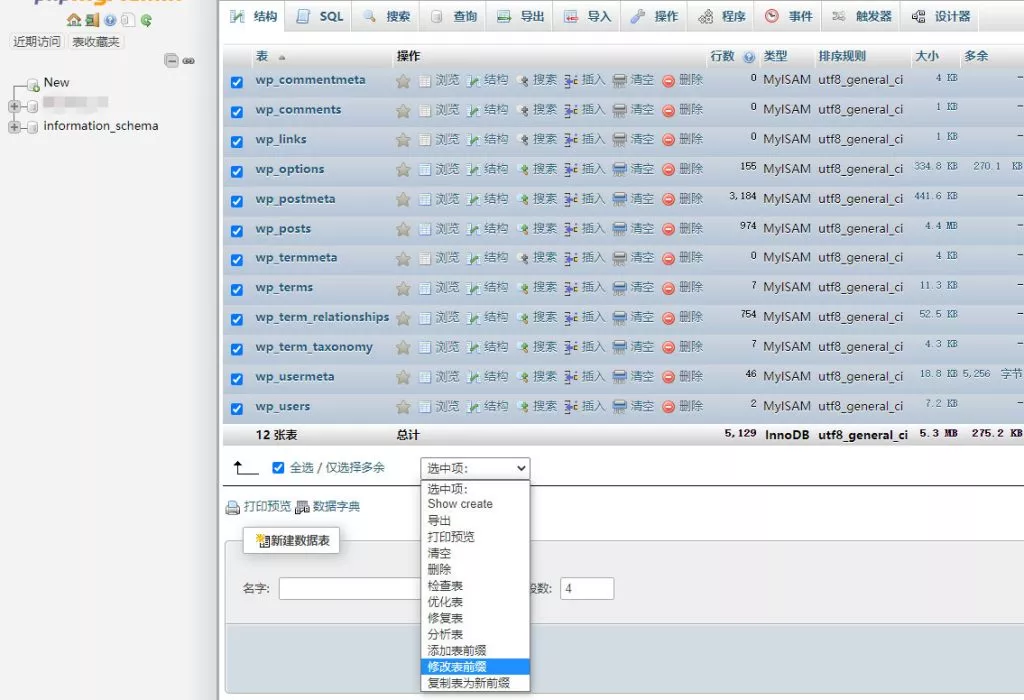Toggle the select all checkbox

click(x=278, y=468)
